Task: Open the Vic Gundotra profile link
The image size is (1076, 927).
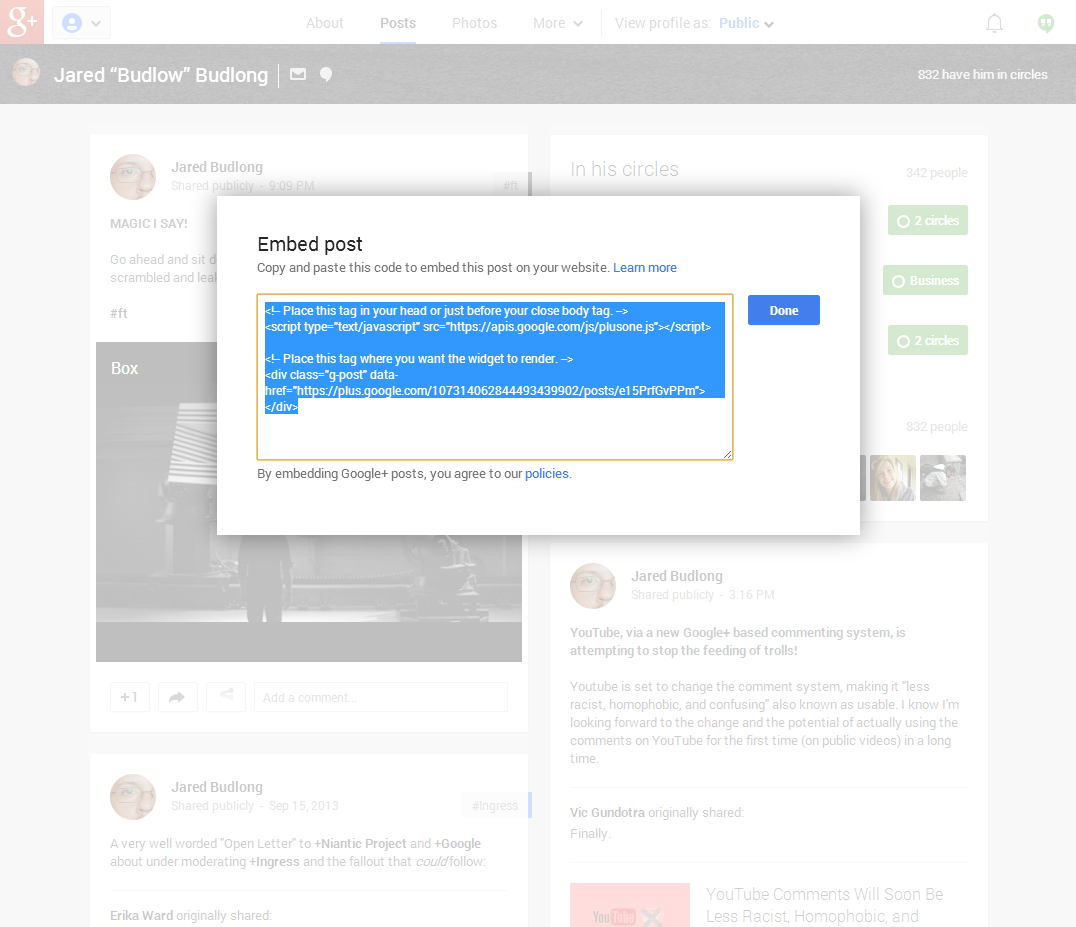Action: click(607, 812)
